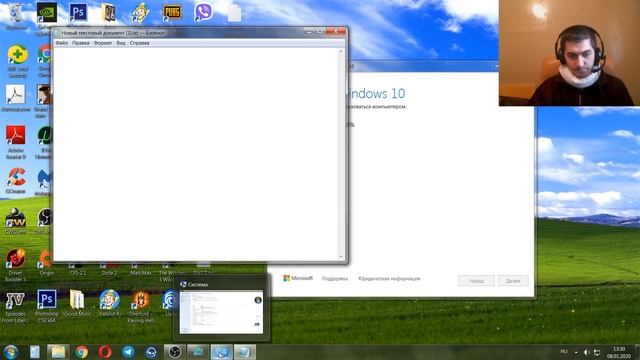
Task: Open the Windows Start menu orb
Action: 11,352
